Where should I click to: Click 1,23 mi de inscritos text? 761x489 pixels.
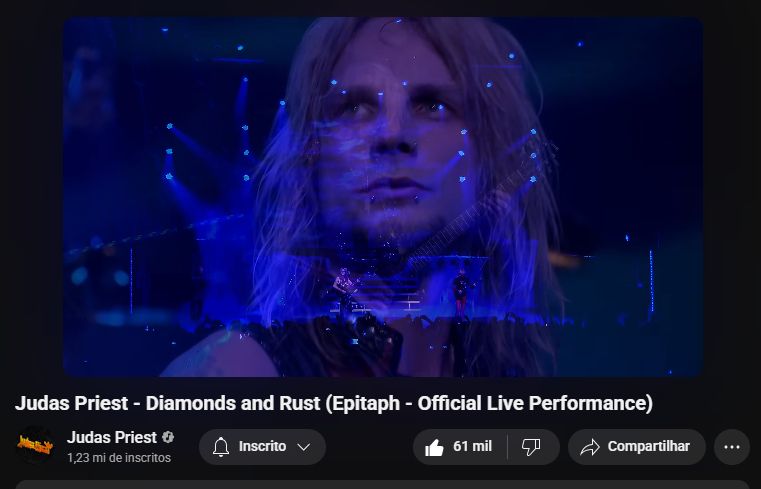pos(119,458)
